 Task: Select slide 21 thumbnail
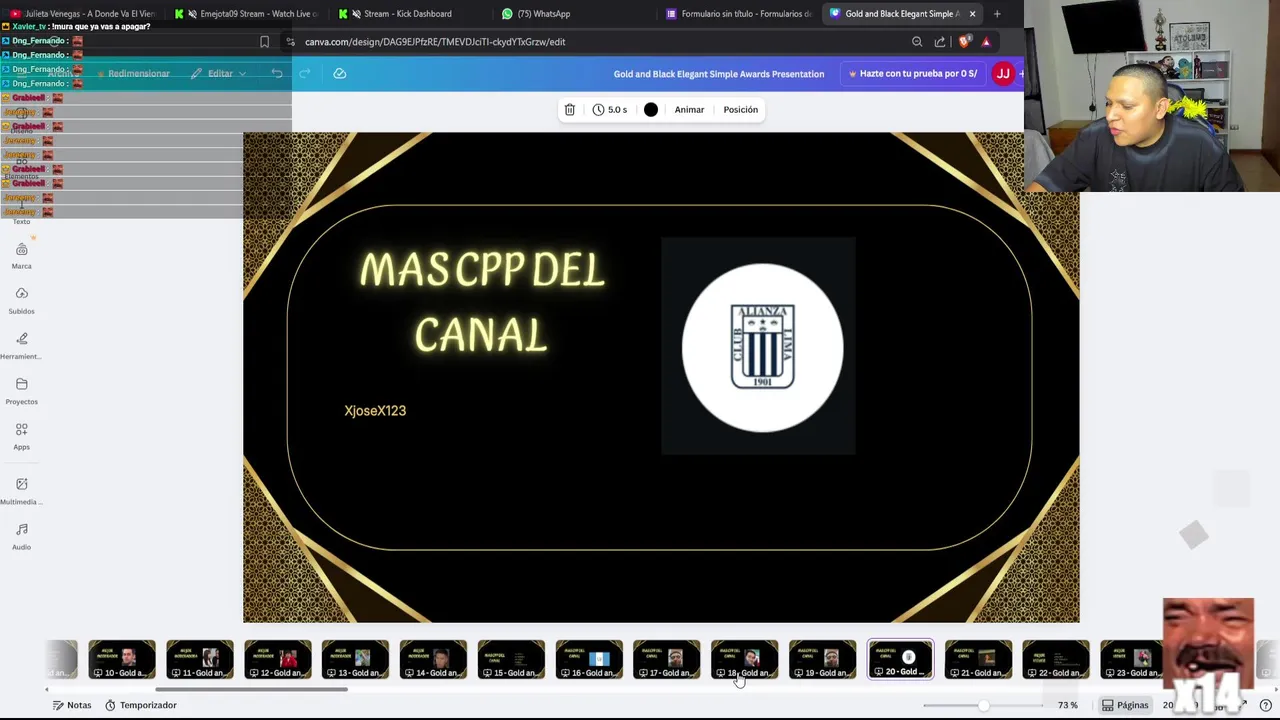coord(978,660)
